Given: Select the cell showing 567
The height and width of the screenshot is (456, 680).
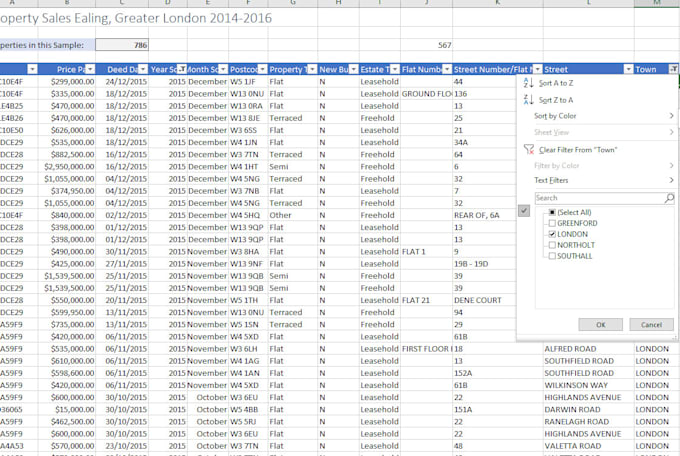Looking at the screenshot, I should pos(426,45).
